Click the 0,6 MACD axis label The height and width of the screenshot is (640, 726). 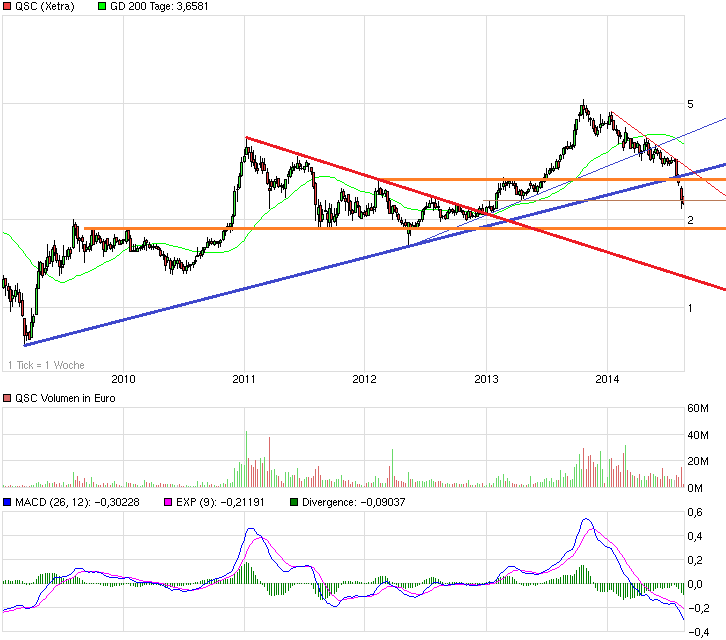(695, 512)
